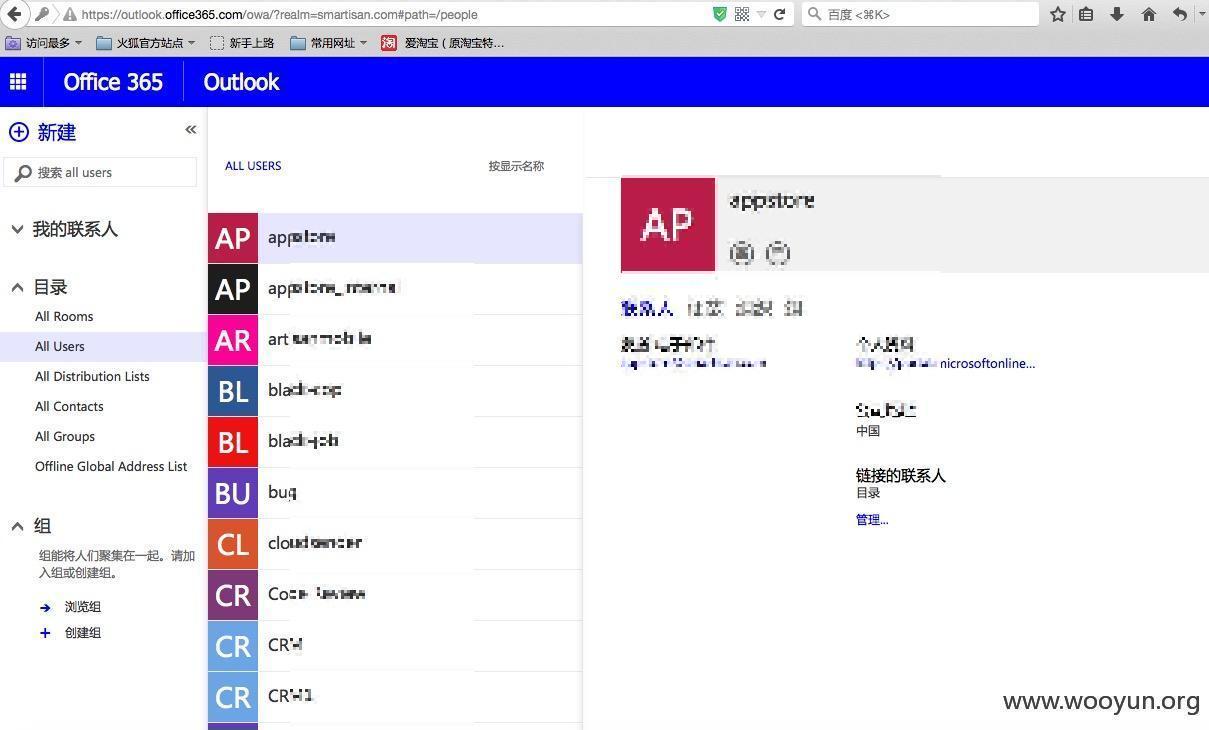The height and width of the screenshot is (730, 1209).
Task: Select the BU bug contact row
Action: [x=395, y=493]
